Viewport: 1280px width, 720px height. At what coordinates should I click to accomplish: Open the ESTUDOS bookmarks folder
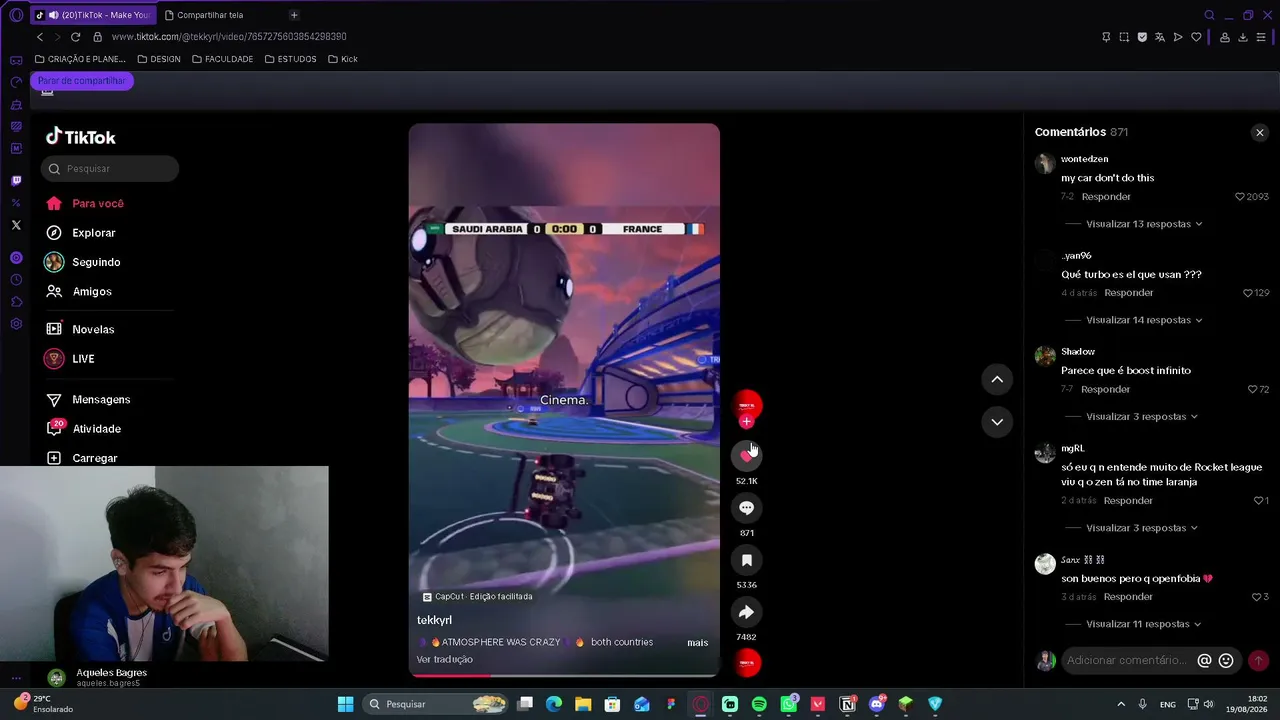[291, 59]
